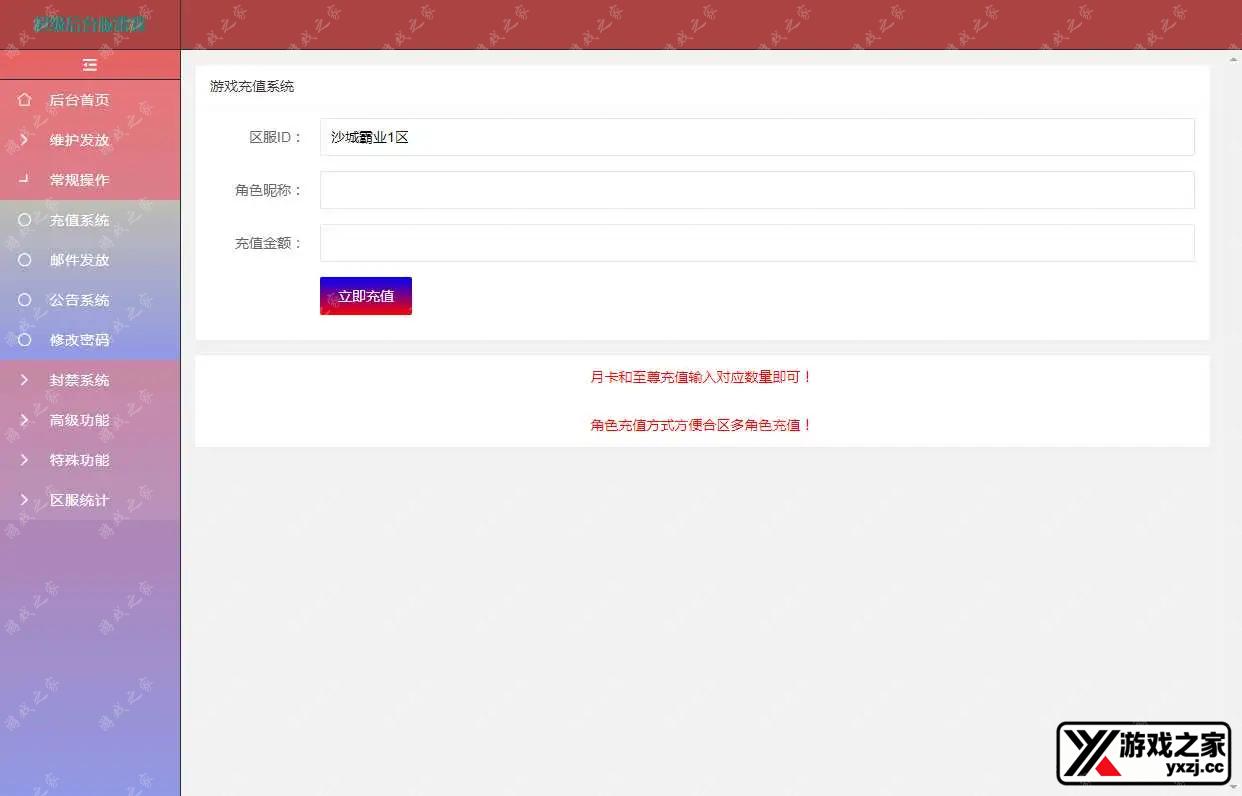Click circle icon beside 公告系统
This screenshot has height=796, width=1242.
point(25,300)
